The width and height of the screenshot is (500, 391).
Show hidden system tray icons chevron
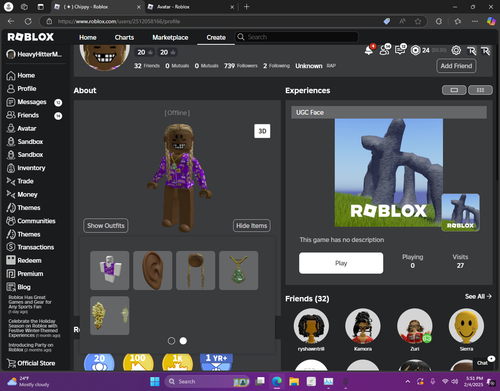click(408, 381)
